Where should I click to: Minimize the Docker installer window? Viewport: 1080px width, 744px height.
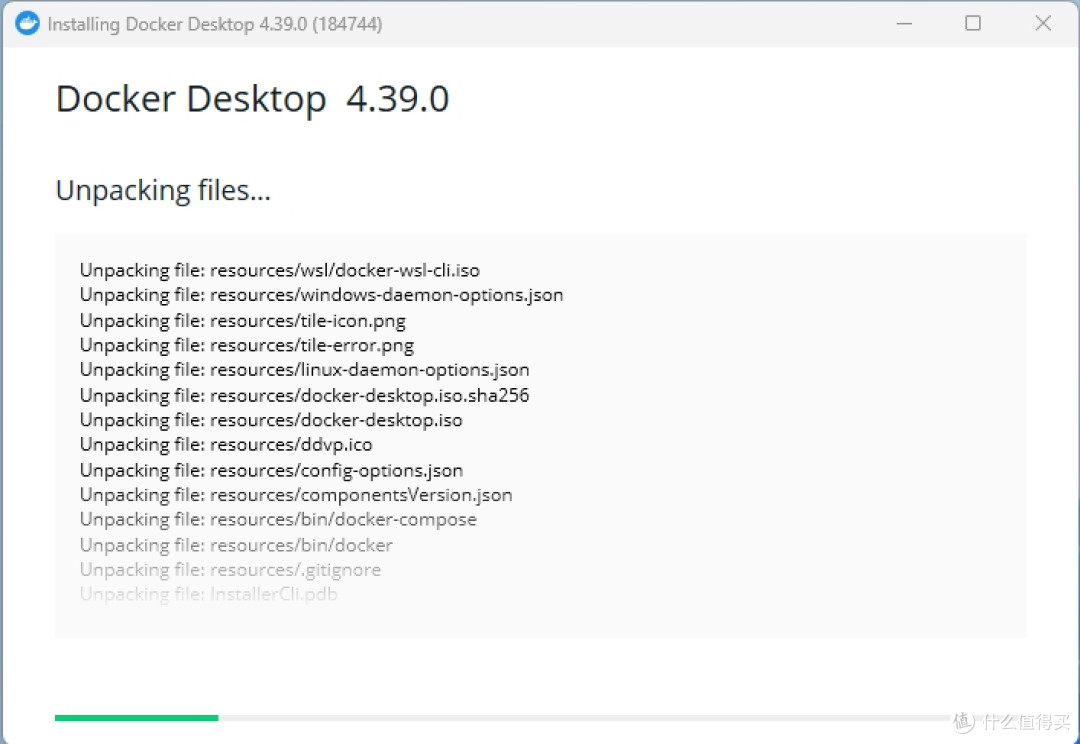pyautogui.click(x=904, y=23)
